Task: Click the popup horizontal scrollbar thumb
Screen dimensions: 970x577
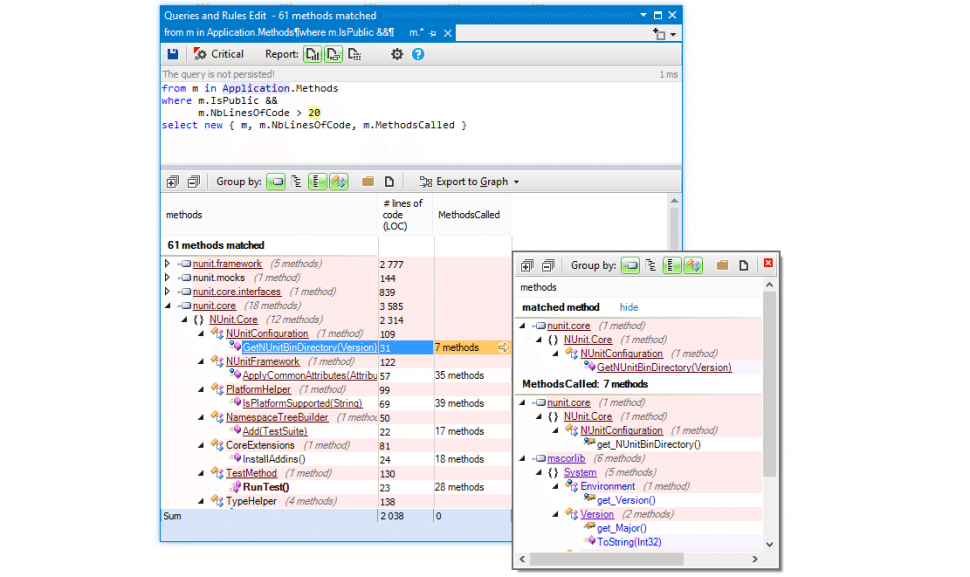Action: [x=606, y=559]
